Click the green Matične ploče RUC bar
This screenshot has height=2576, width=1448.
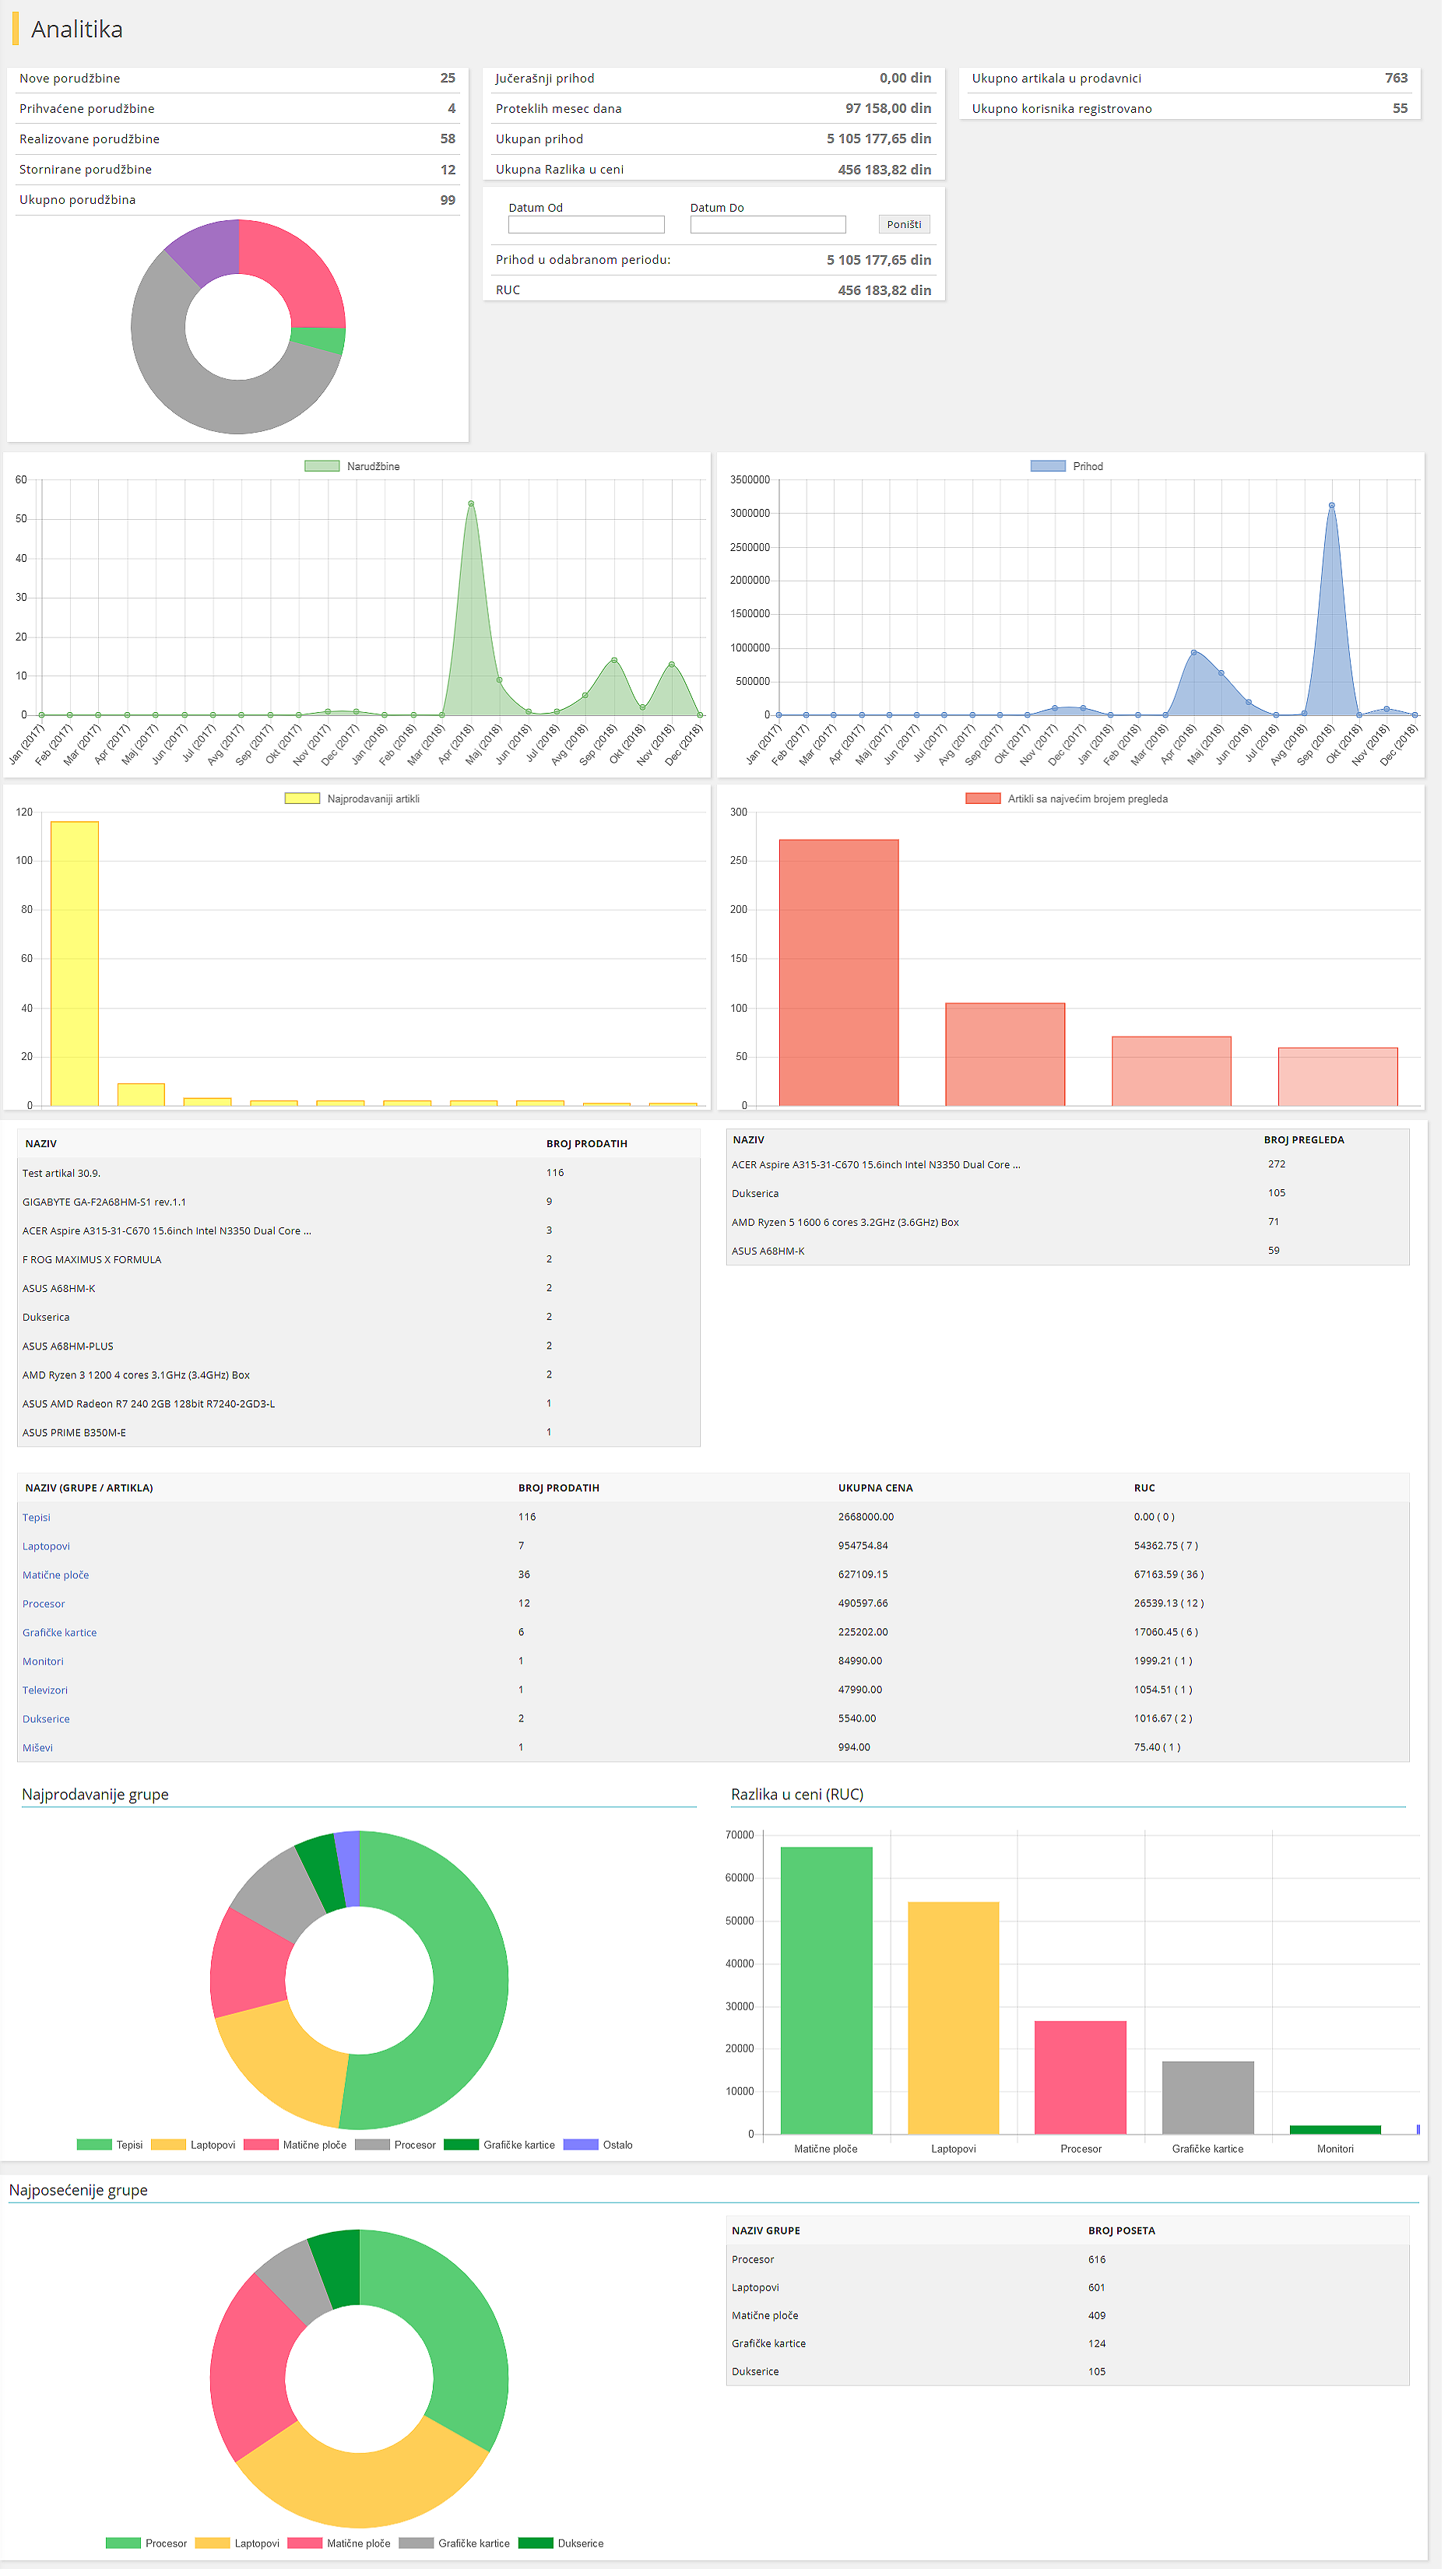tap(830, 1998)
